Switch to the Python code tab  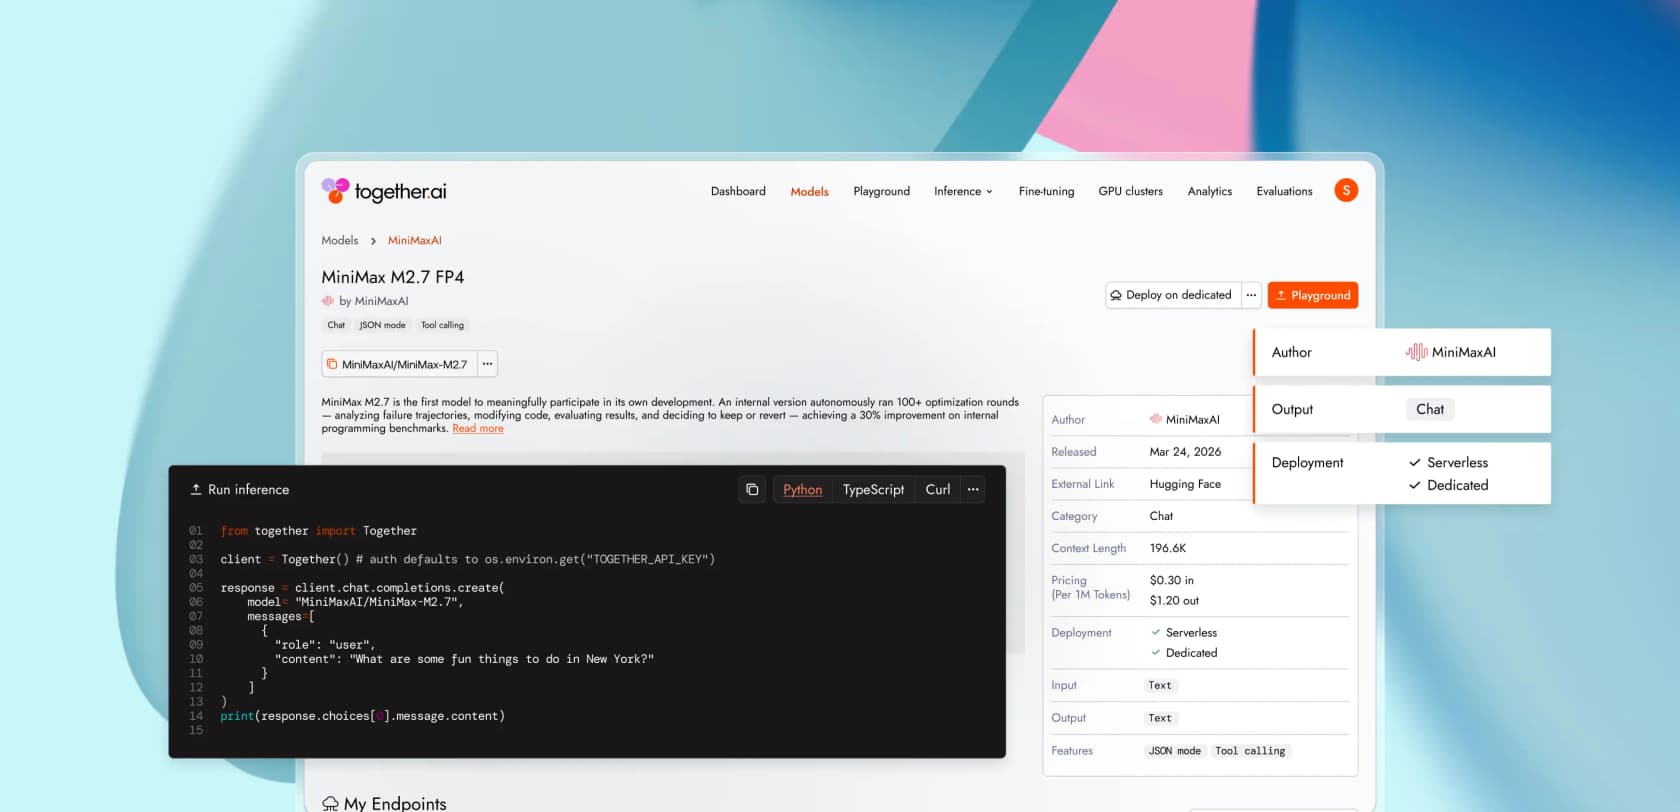(802, 489)
